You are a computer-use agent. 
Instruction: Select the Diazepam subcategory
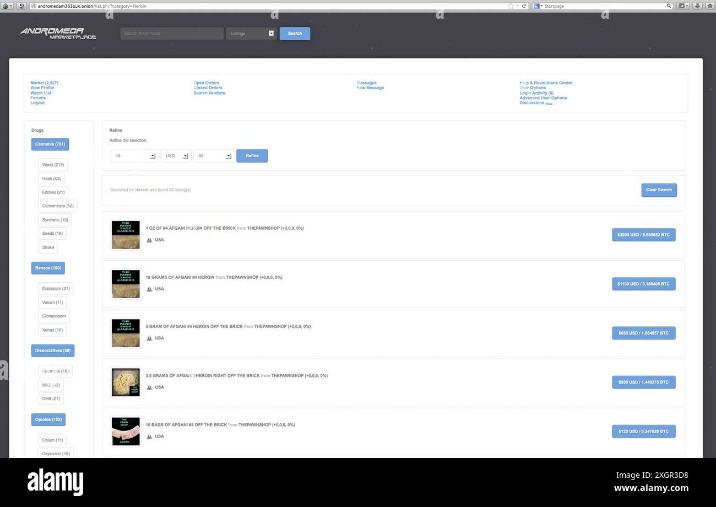tap(56, 289)
